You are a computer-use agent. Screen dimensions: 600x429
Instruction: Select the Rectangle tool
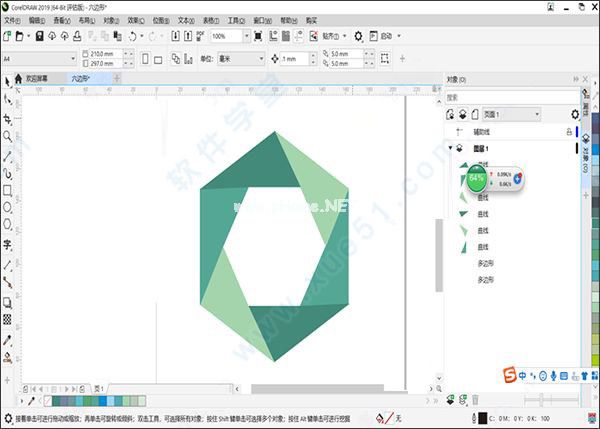pyautogui.click(x=8, y=190)
